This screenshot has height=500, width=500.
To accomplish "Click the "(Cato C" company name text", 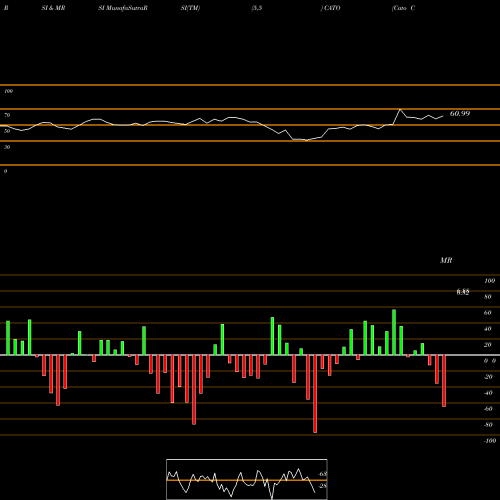I will tap(403, 8).
